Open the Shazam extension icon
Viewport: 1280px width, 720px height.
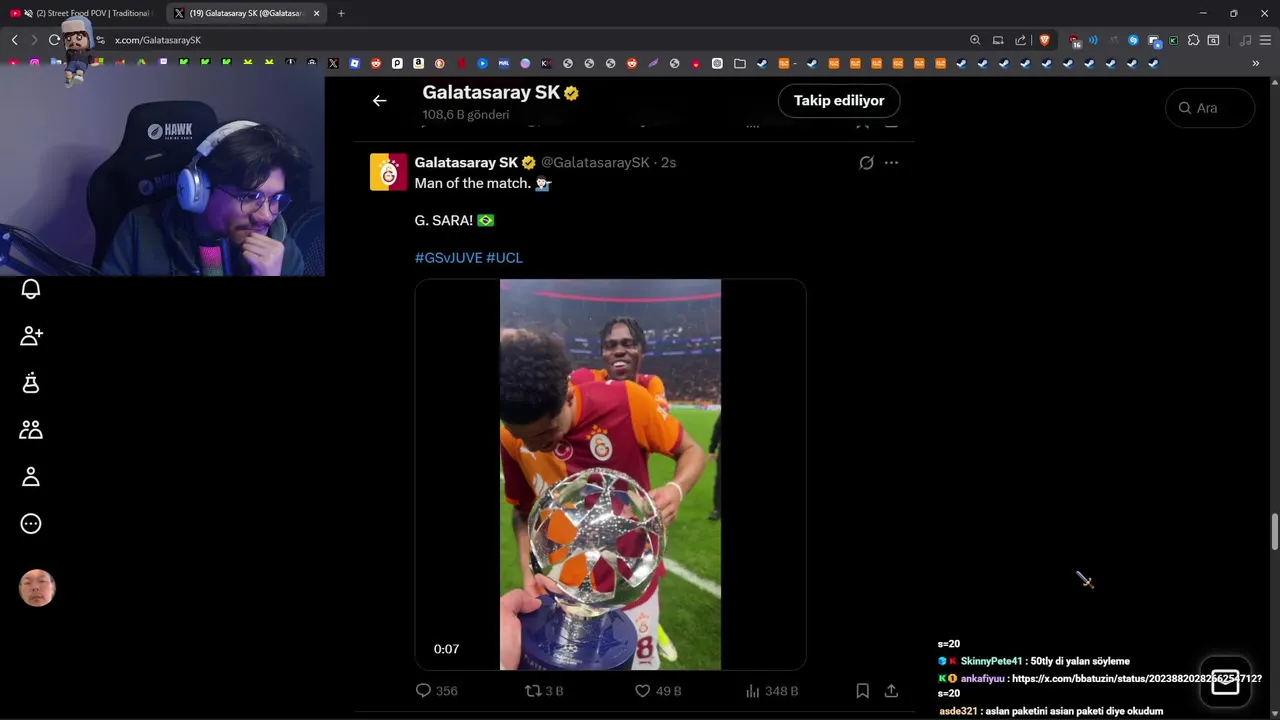tap(1133, 40)
